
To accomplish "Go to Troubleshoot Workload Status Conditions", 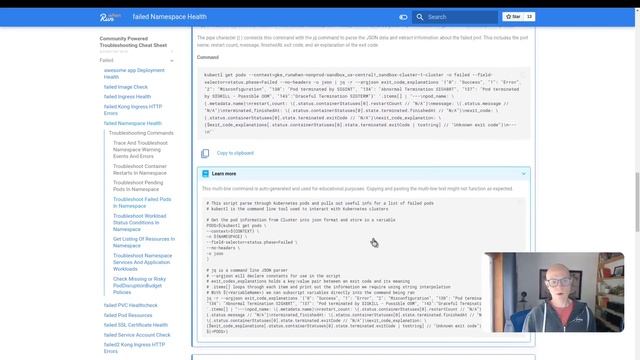I will tap(140, 222).
